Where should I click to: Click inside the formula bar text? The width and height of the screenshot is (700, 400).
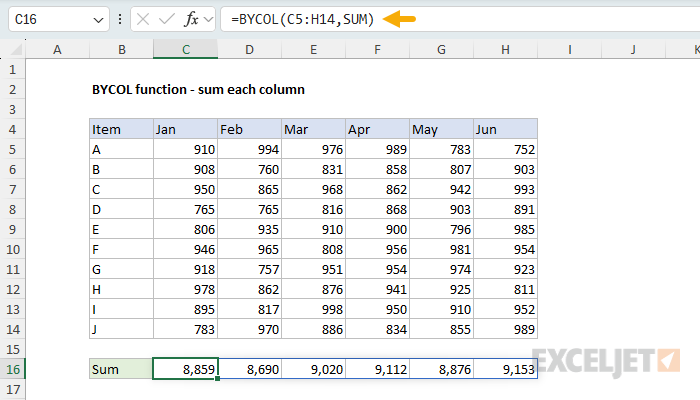coord(302,19)
